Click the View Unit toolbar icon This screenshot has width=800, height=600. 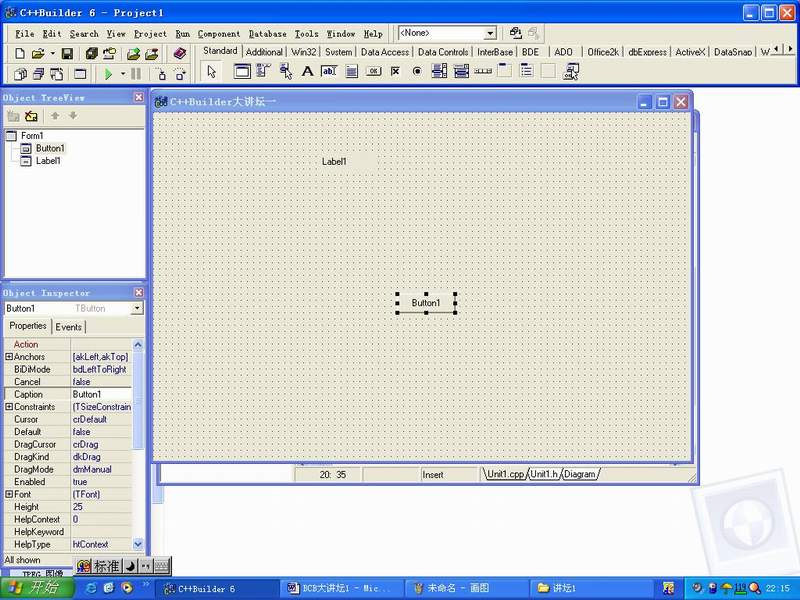[20, 74]
